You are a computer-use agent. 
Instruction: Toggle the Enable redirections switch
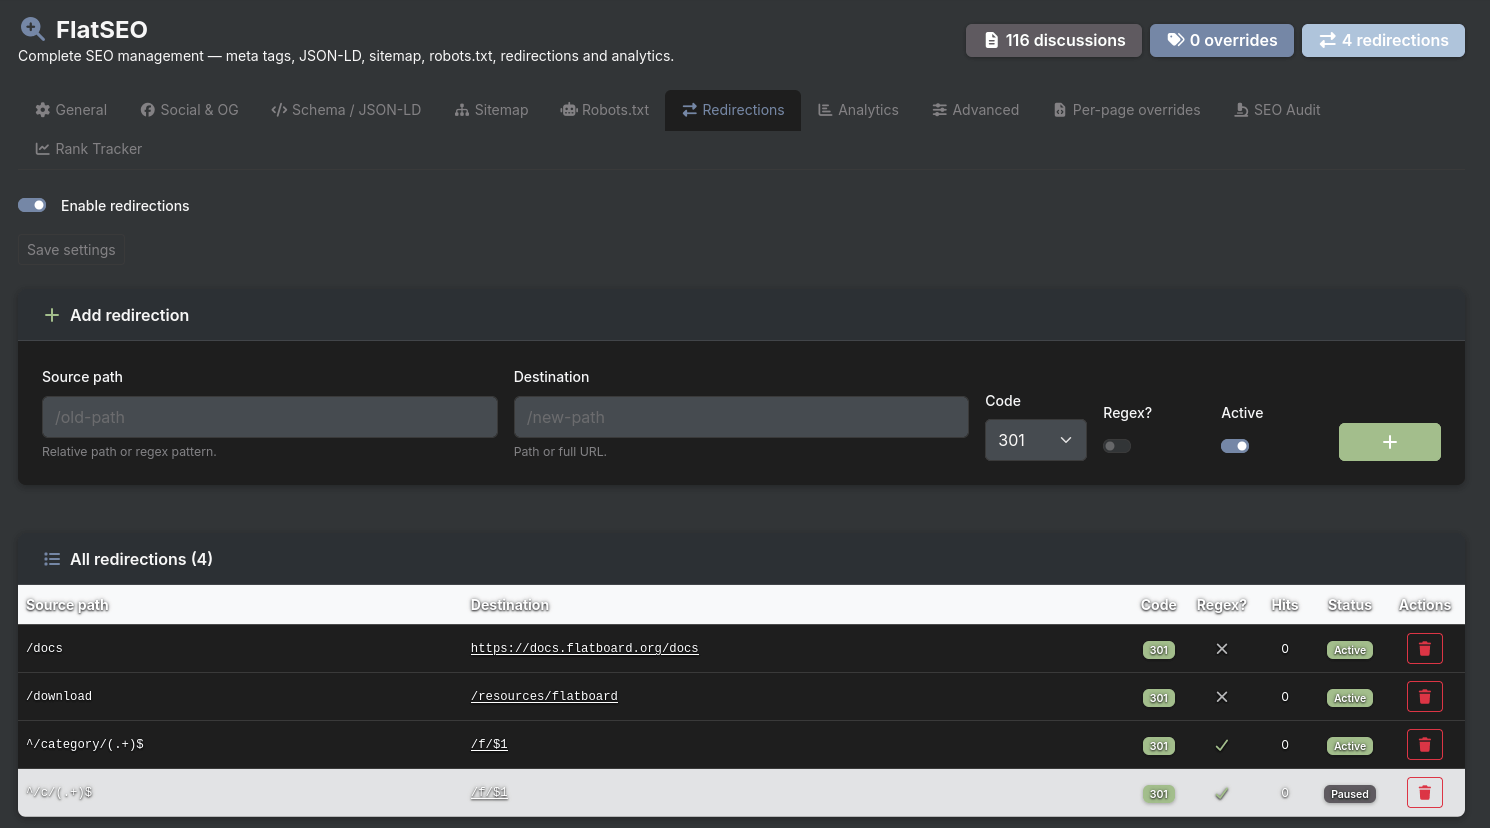(x=32, y=205)
